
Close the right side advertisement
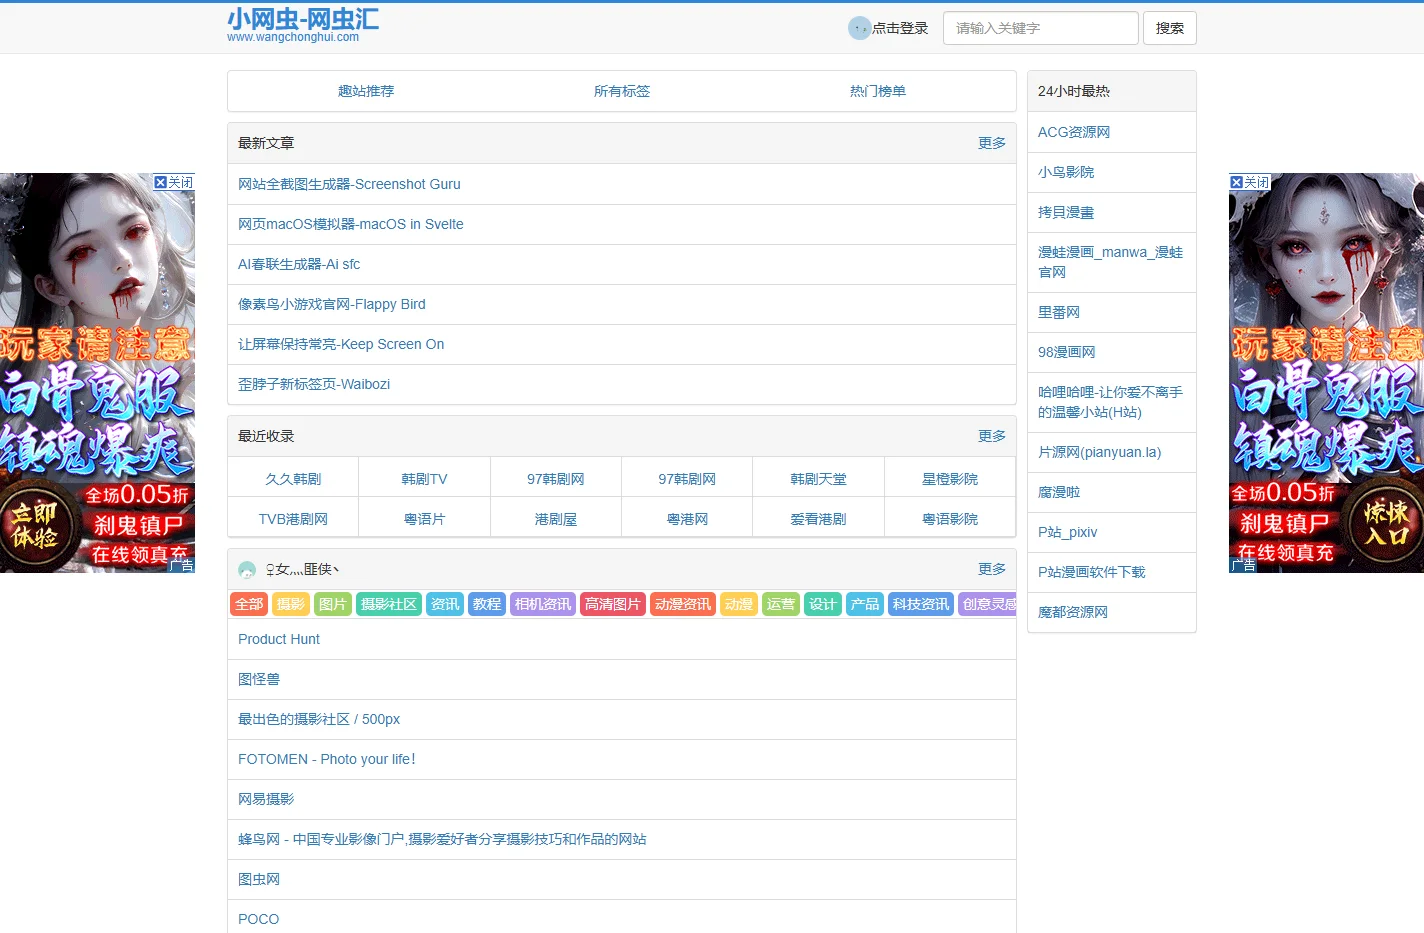(1250, 182)
